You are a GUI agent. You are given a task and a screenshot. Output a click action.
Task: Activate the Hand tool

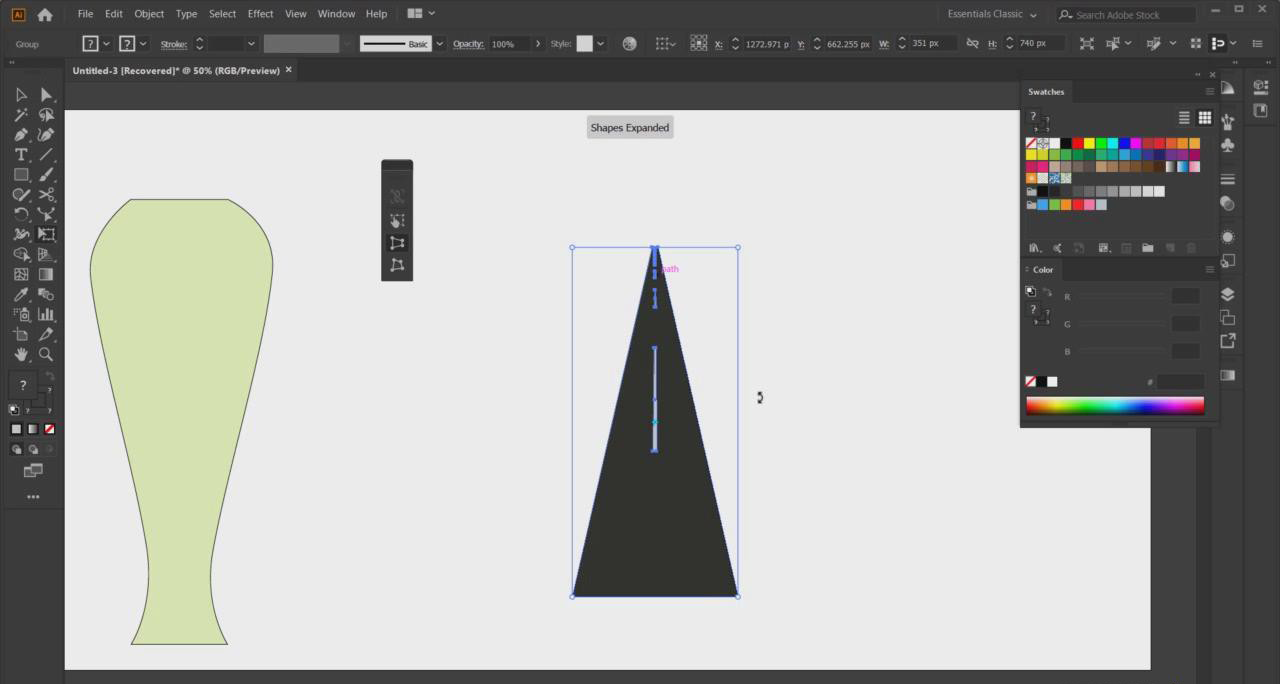21,355
